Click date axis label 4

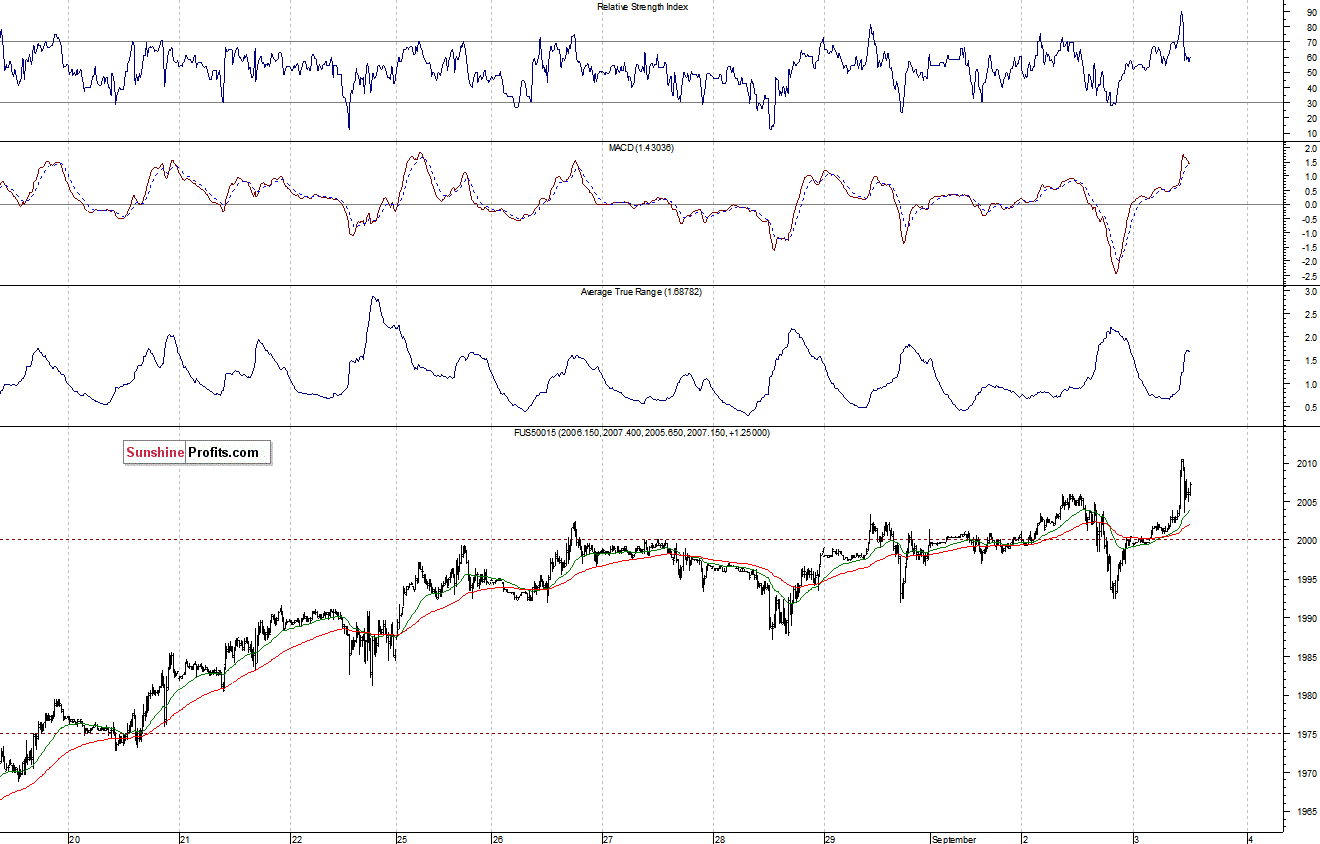1250,840
